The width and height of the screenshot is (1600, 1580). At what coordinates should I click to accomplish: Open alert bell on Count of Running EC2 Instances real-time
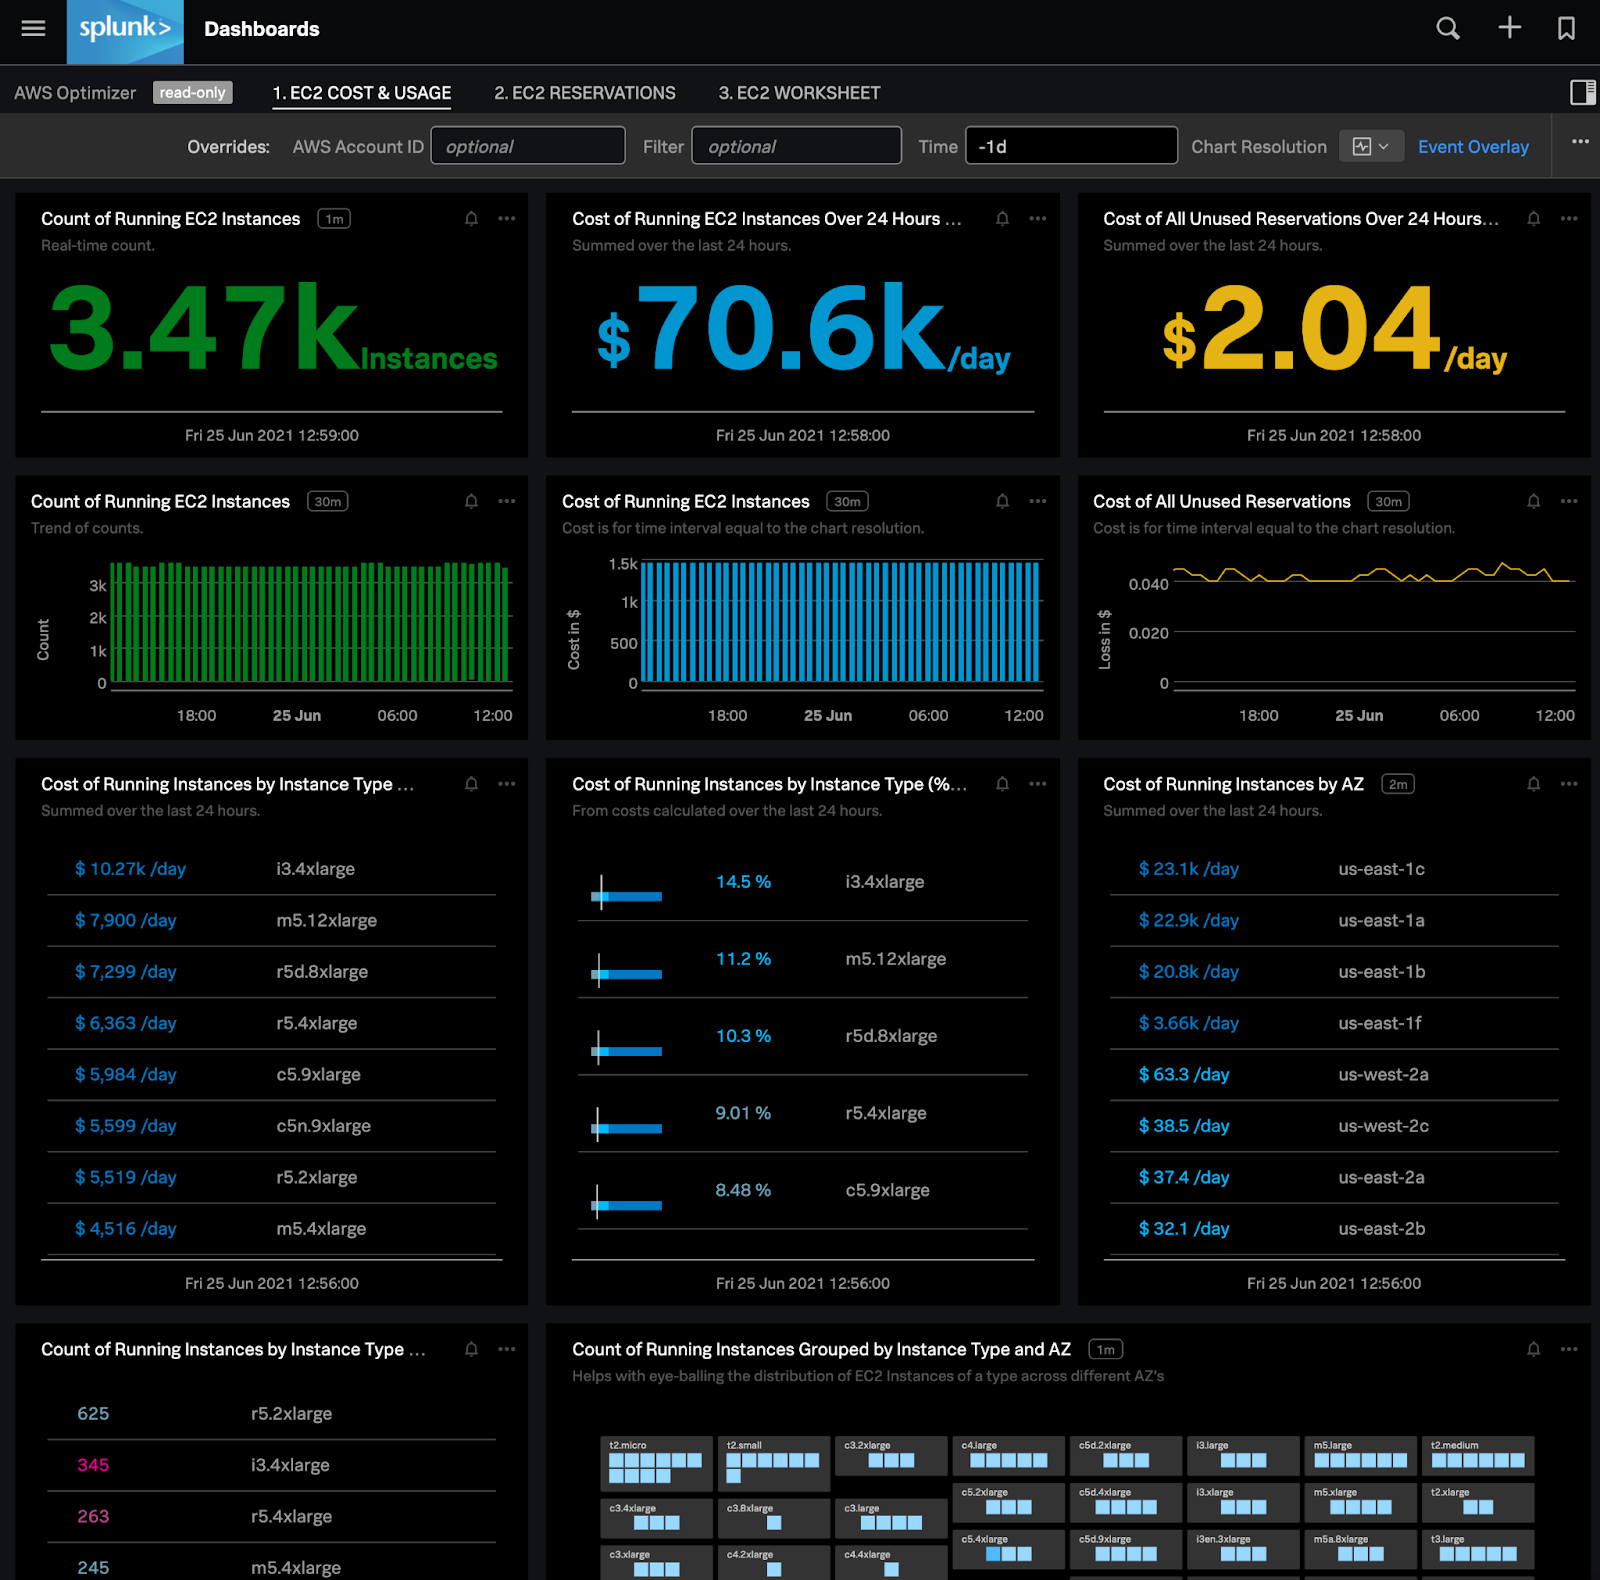coord(471,219)
